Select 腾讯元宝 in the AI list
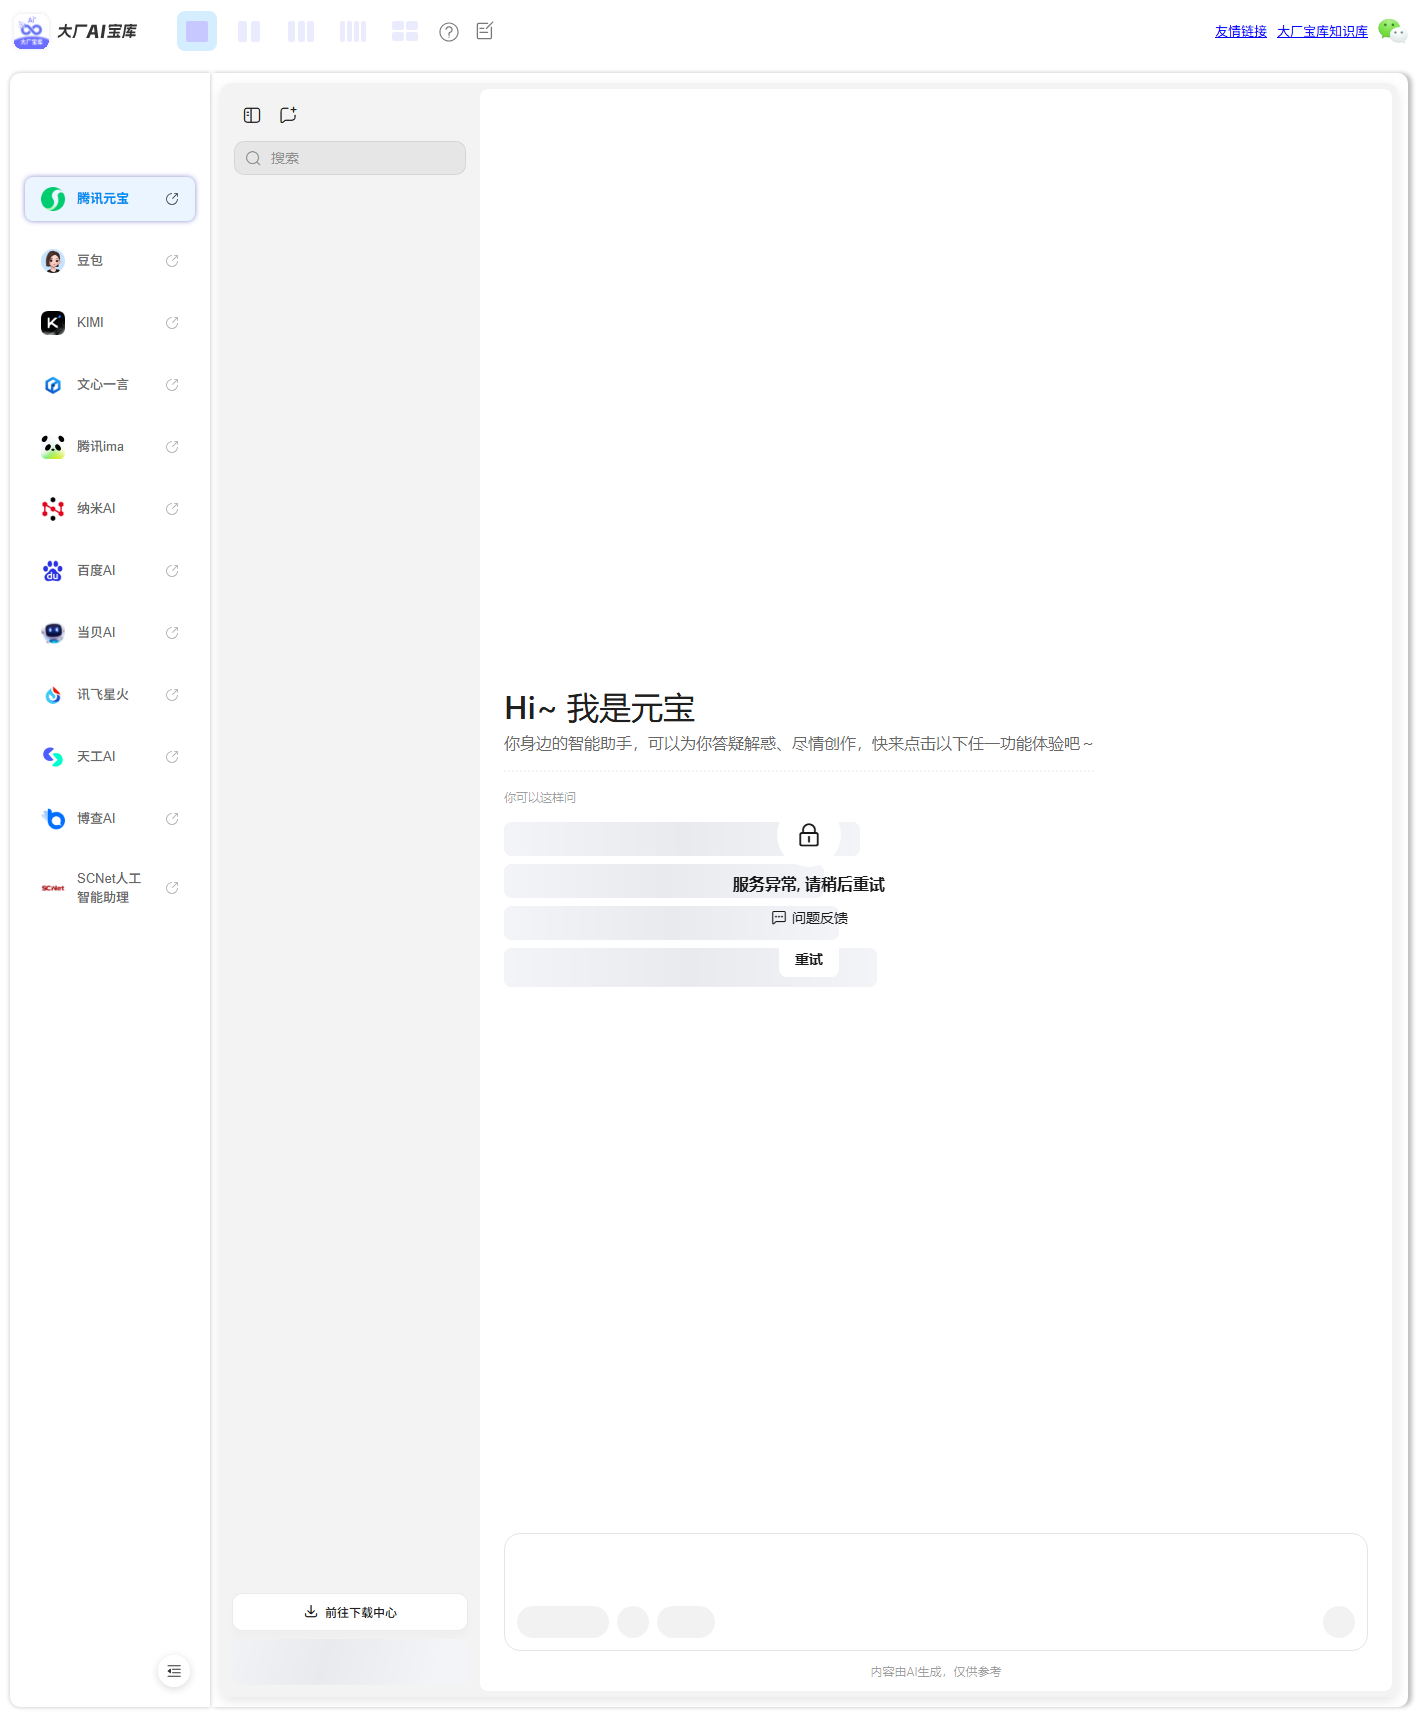This screenshot has height=1717, width=1418. [110, 199]
